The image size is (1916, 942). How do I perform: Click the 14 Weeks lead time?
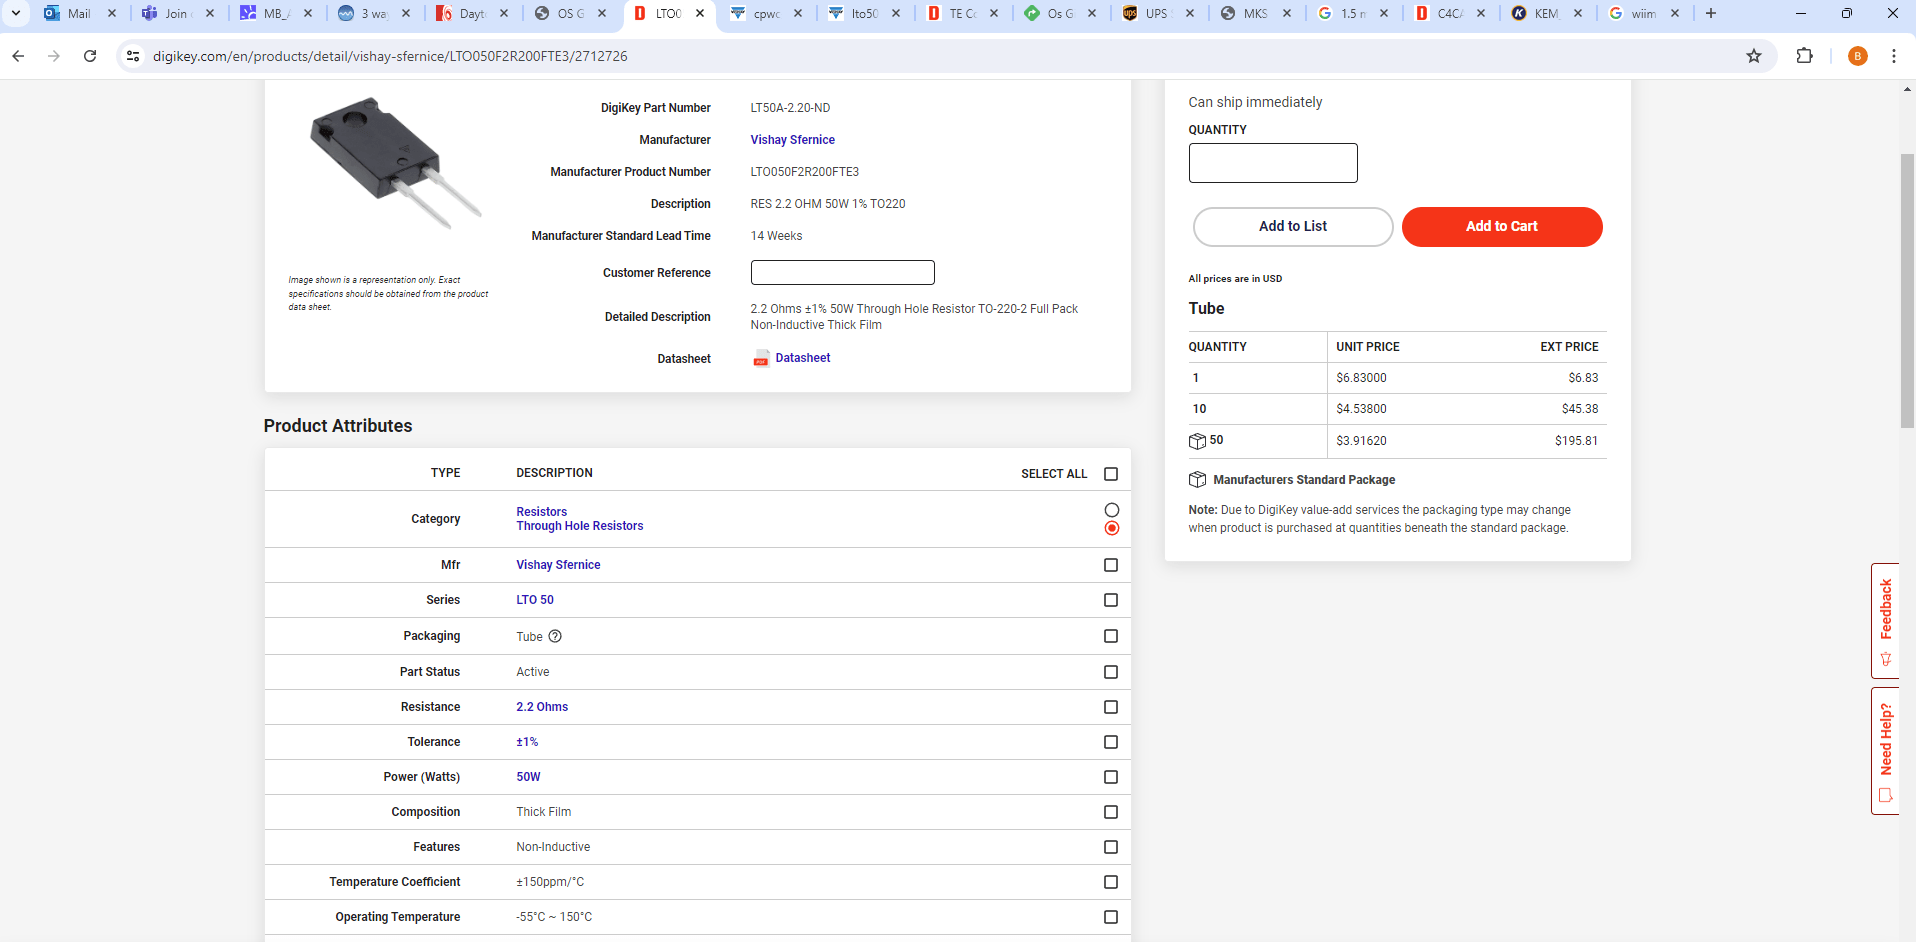tap(776, 236)
